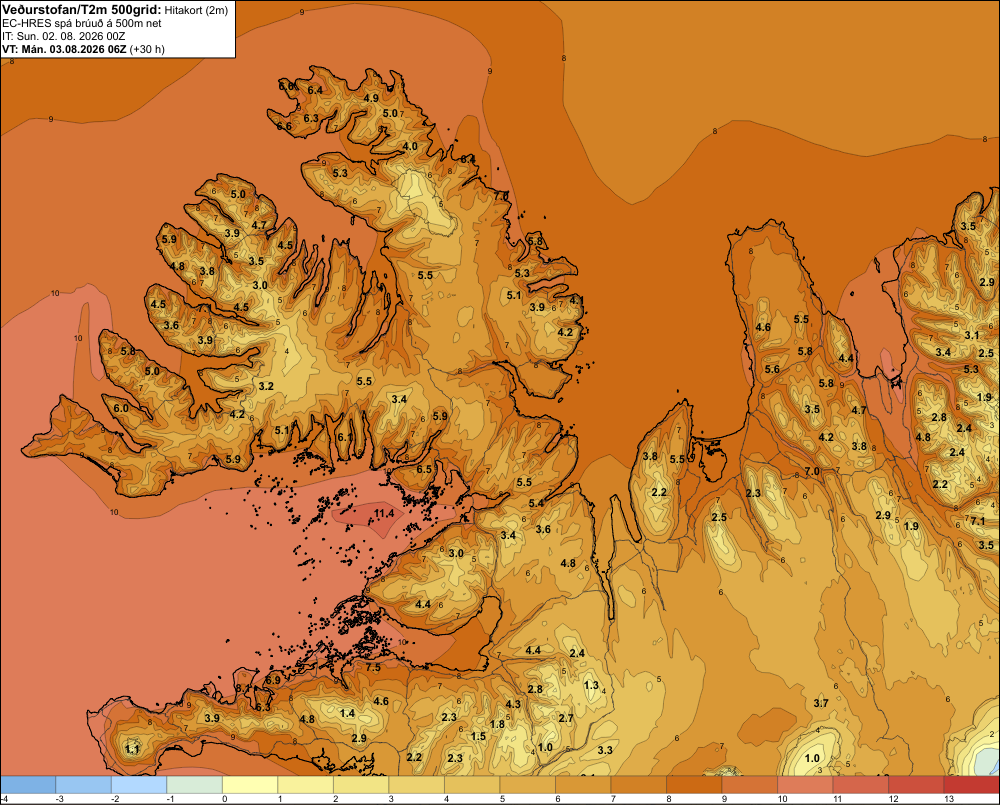Click the 6.0 temperature value

coord(121,408)
